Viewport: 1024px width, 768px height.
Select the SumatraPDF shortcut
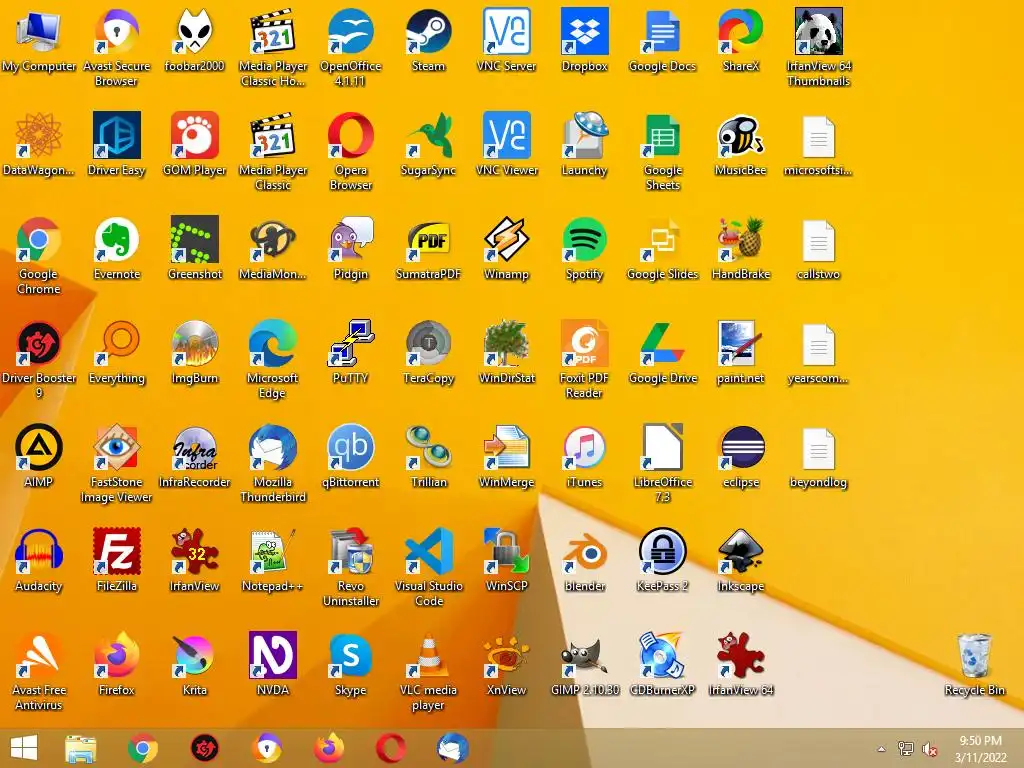[x=428, y=240]
